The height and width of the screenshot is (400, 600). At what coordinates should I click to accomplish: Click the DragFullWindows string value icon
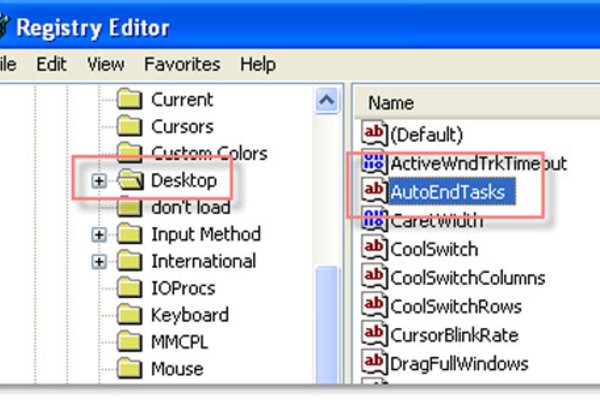click(374, 363)
